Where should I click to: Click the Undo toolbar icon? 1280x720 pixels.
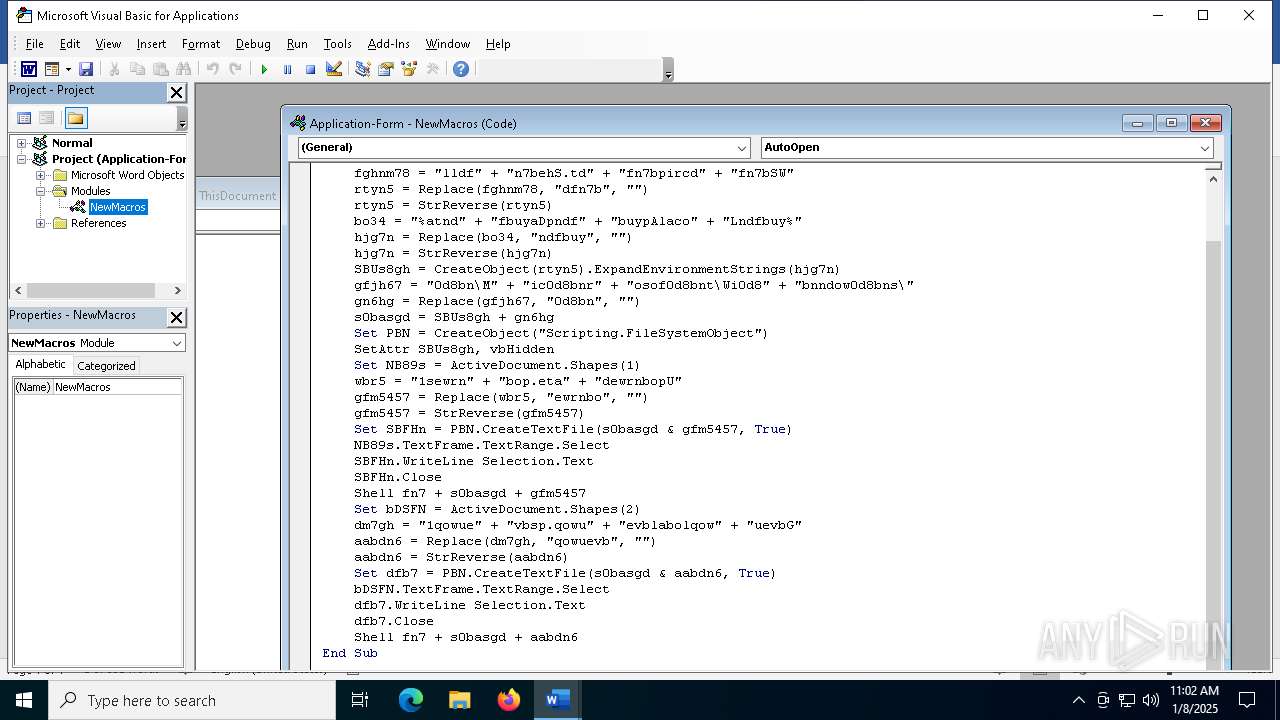point(212,69)
